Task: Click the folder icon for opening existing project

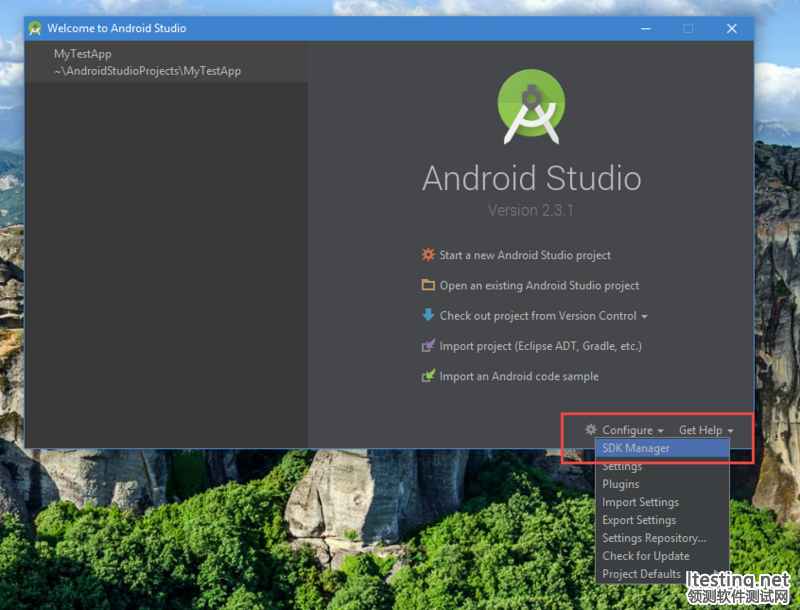Action: click(x=428, y=285)
